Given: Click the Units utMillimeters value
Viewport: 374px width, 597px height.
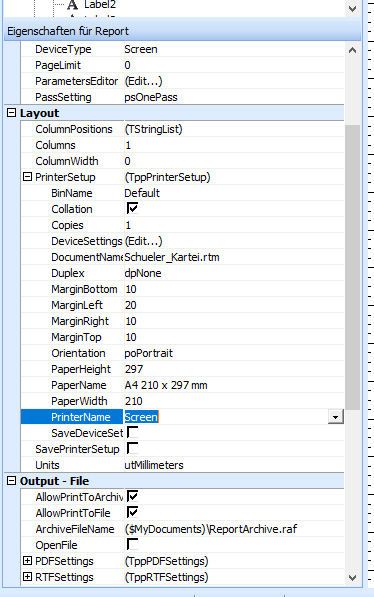Looking at the screenshot, I should click(x=154, y=465).
